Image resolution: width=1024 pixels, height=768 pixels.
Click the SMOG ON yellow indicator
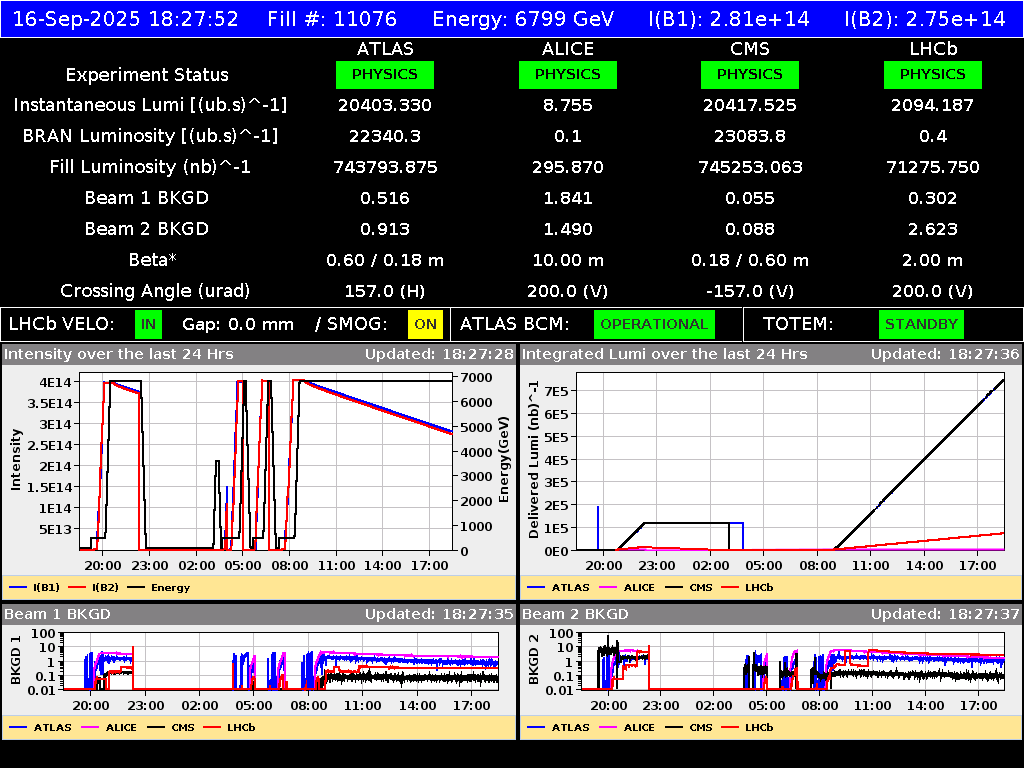pyautogui.click(x=425, y=325)
